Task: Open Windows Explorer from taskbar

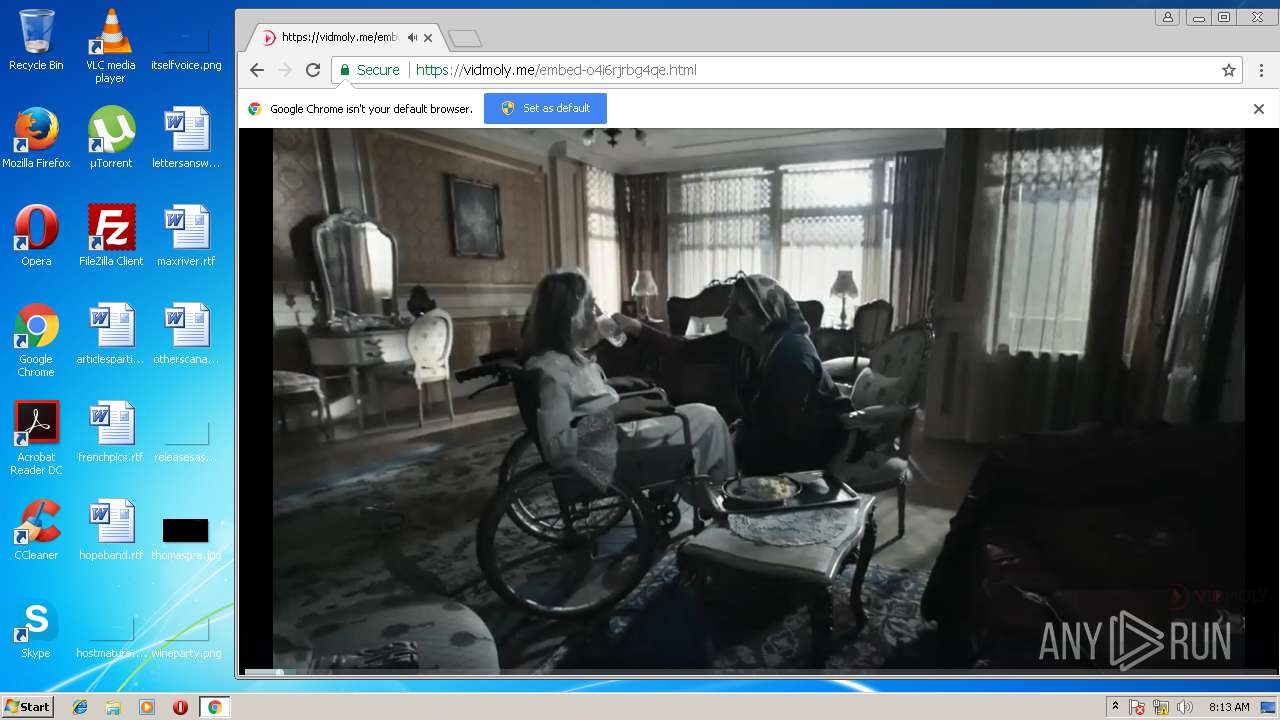Action: [x=113, y=707]
